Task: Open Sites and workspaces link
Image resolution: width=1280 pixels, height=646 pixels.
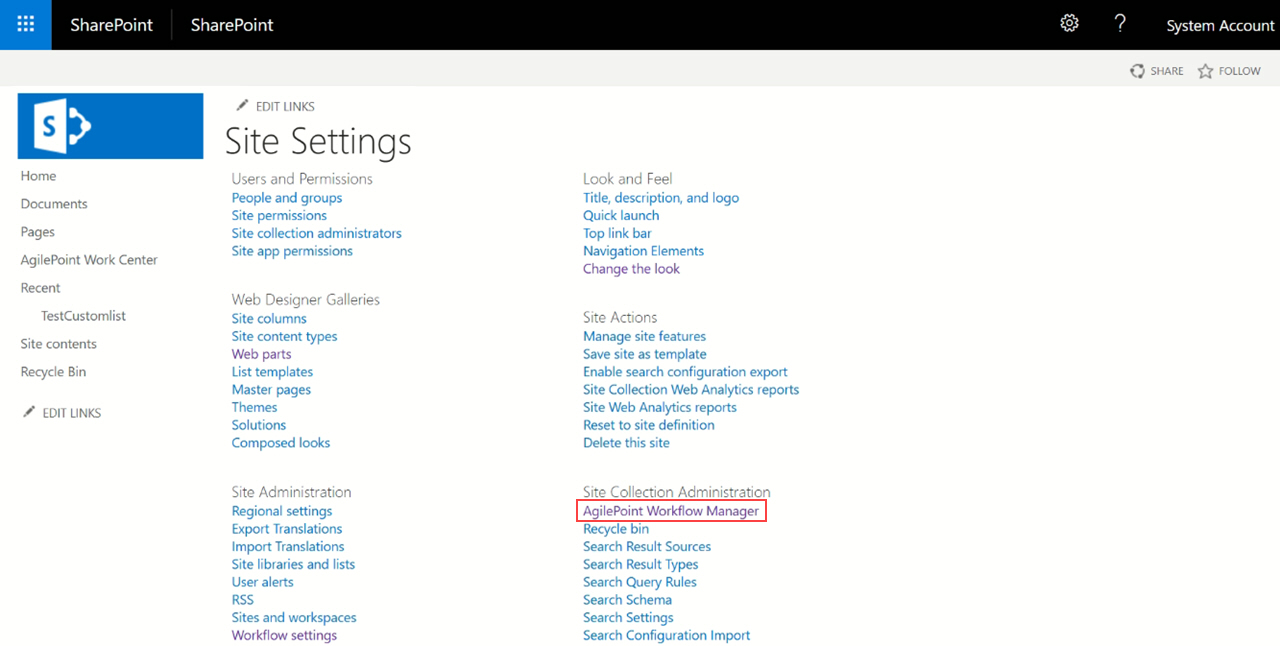Action: coord(294,618)
